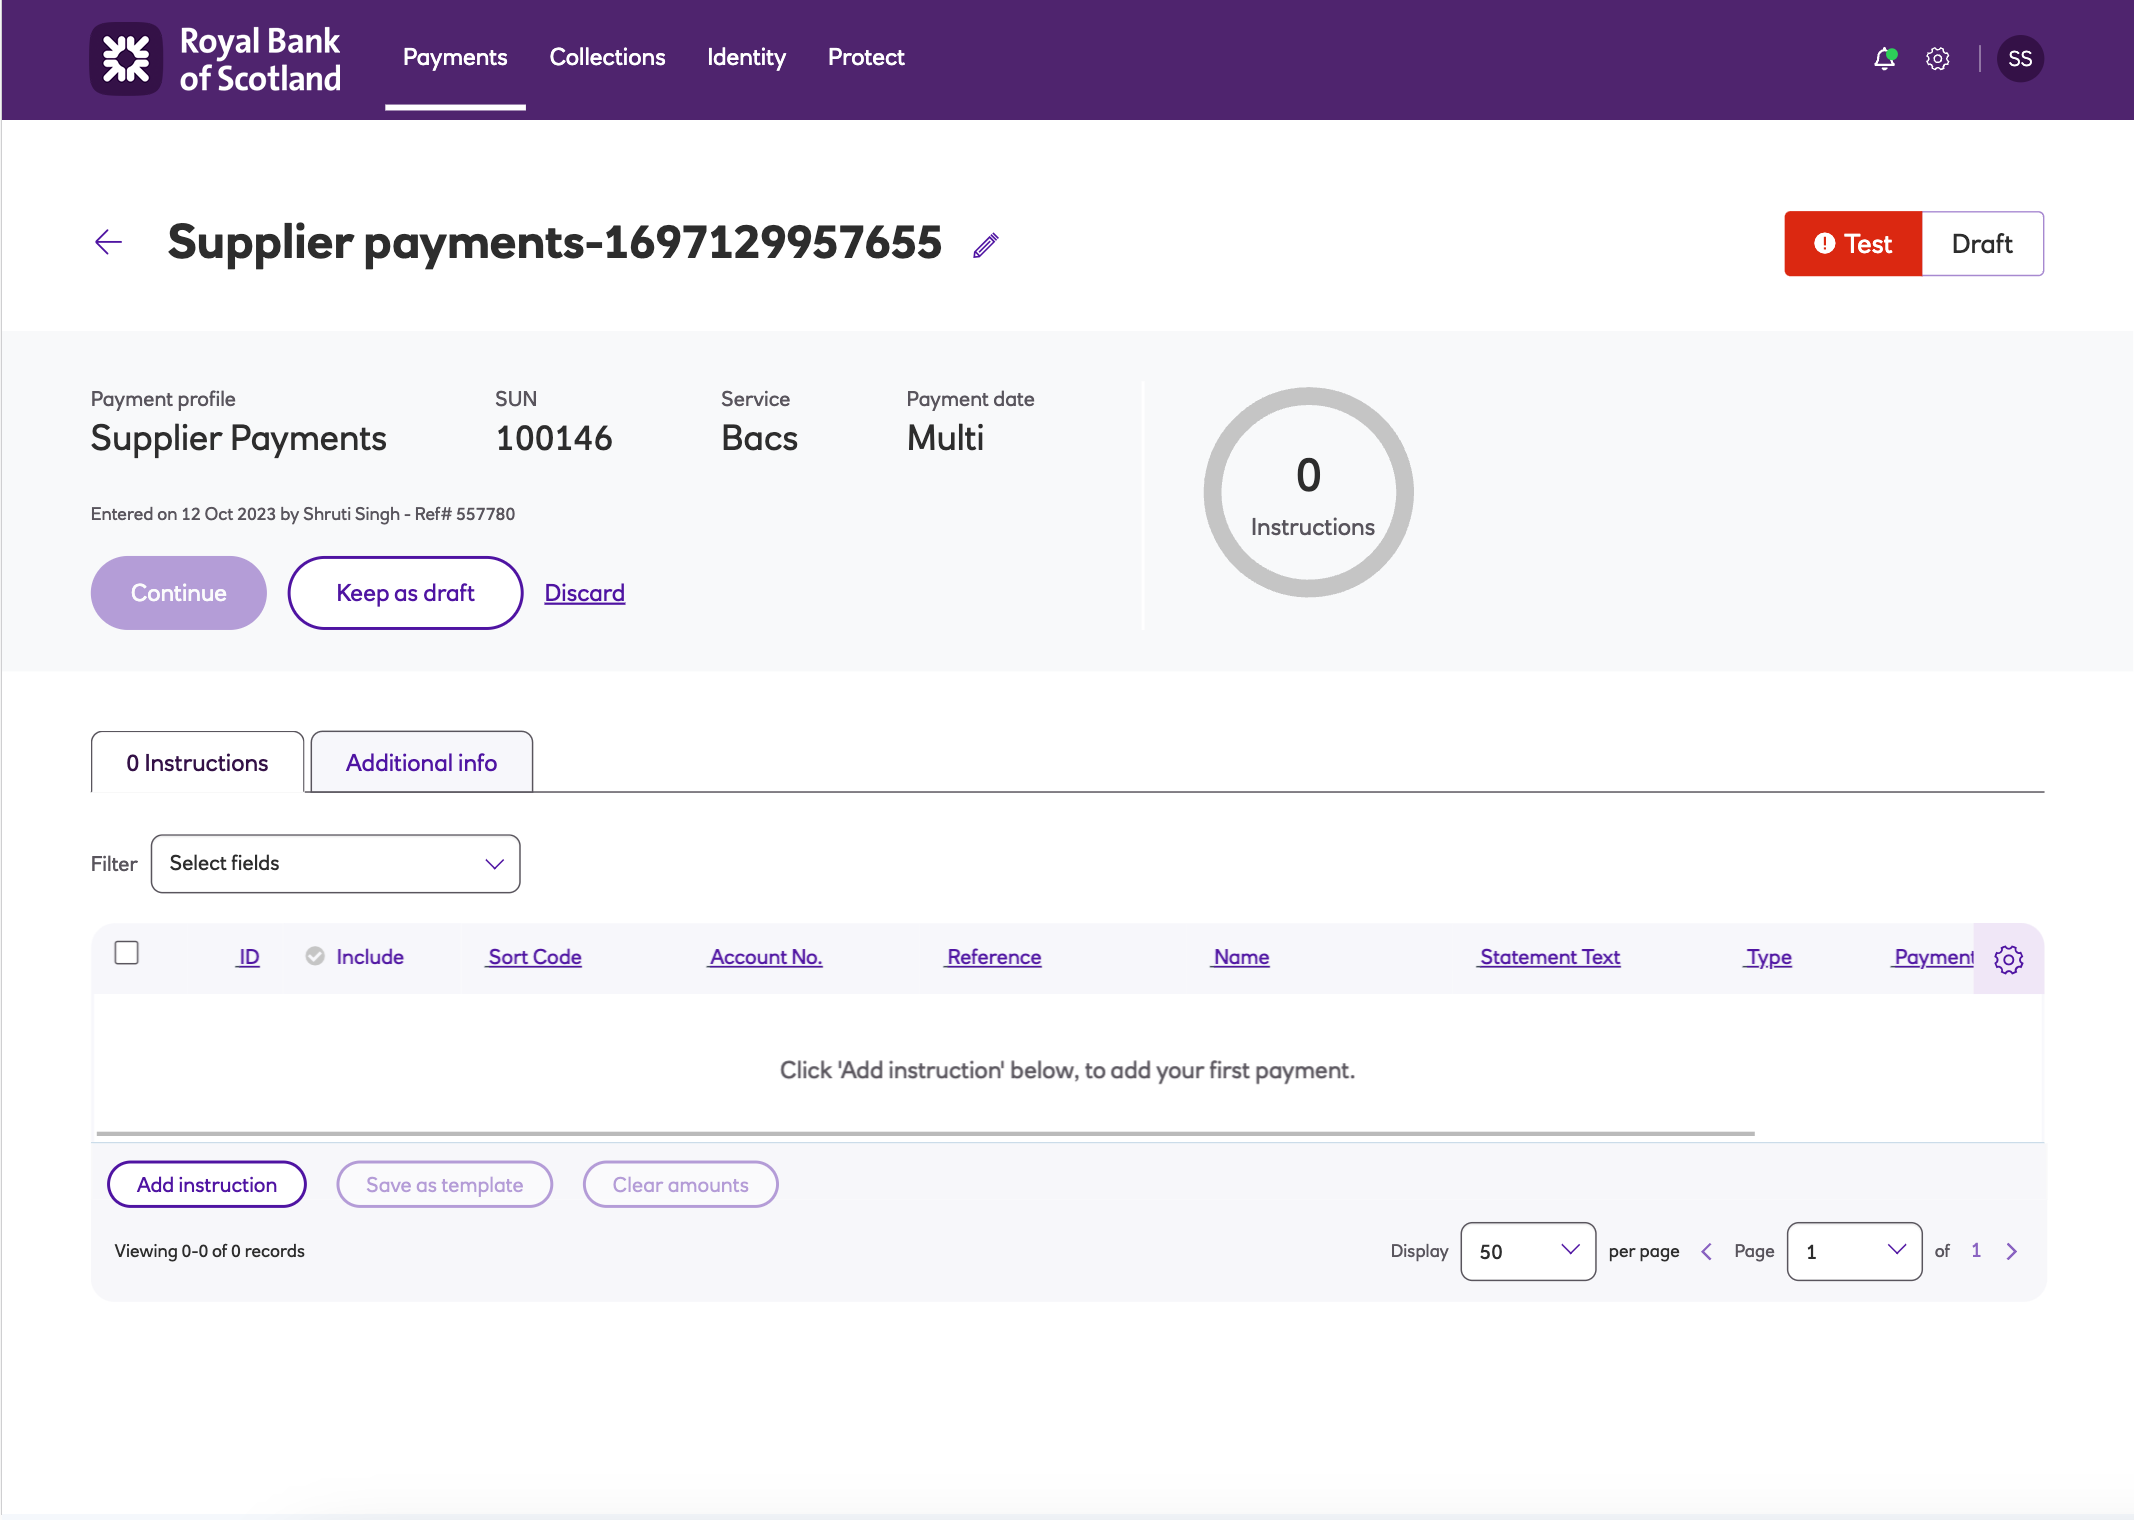
Task: Click Keep as draft
Action: 405,593
